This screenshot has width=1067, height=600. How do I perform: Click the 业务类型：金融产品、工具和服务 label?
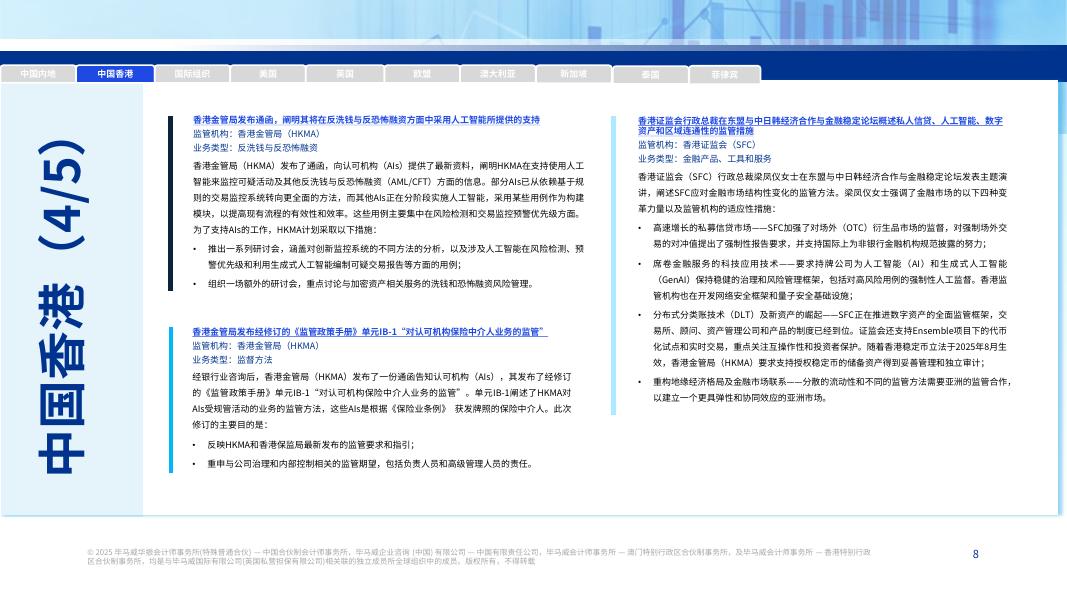click(700, 157)
